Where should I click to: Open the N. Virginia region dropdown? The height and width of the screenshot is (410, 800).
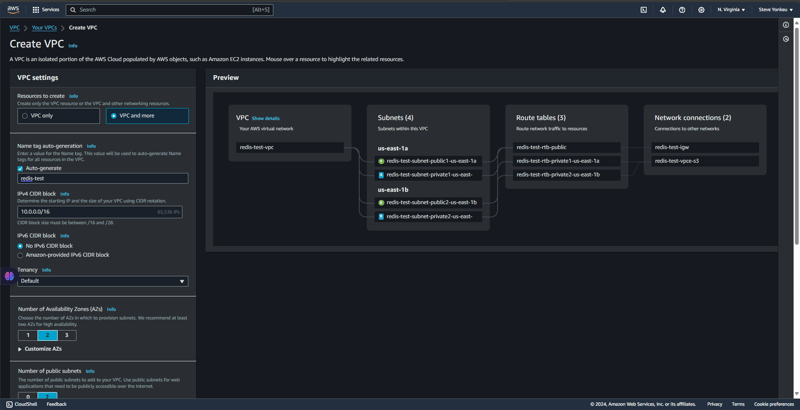[x=731, y=10]
